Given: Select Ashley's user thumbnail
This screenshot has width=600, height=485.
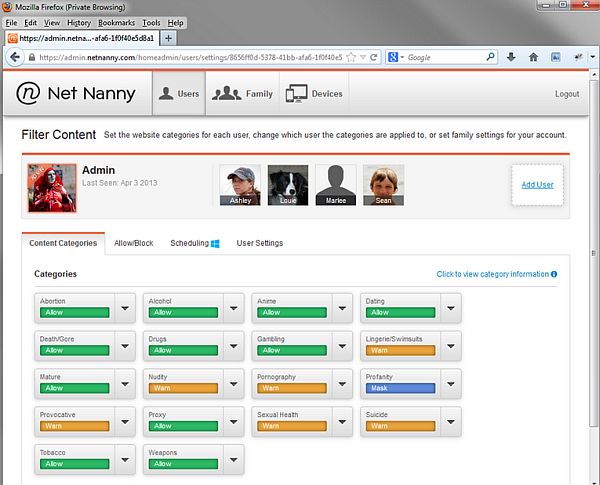Looking at the screenshot, I should tap(240, 185).
